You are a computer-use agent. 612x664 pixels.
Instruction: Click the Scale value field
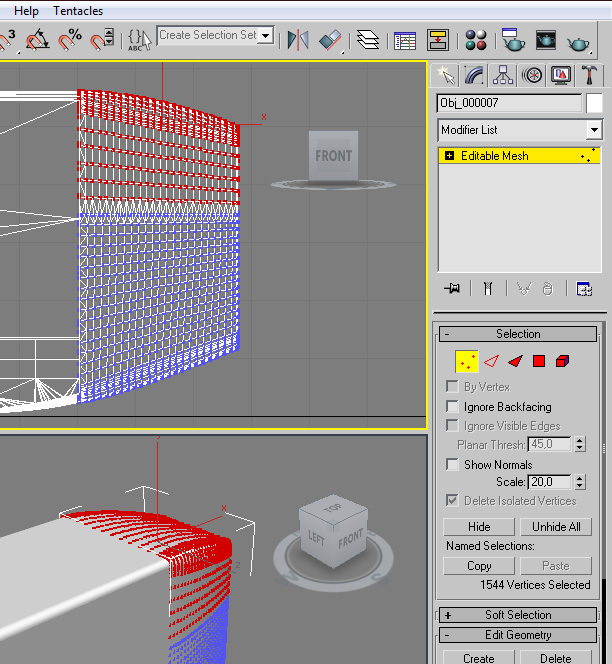pos(549,482)
